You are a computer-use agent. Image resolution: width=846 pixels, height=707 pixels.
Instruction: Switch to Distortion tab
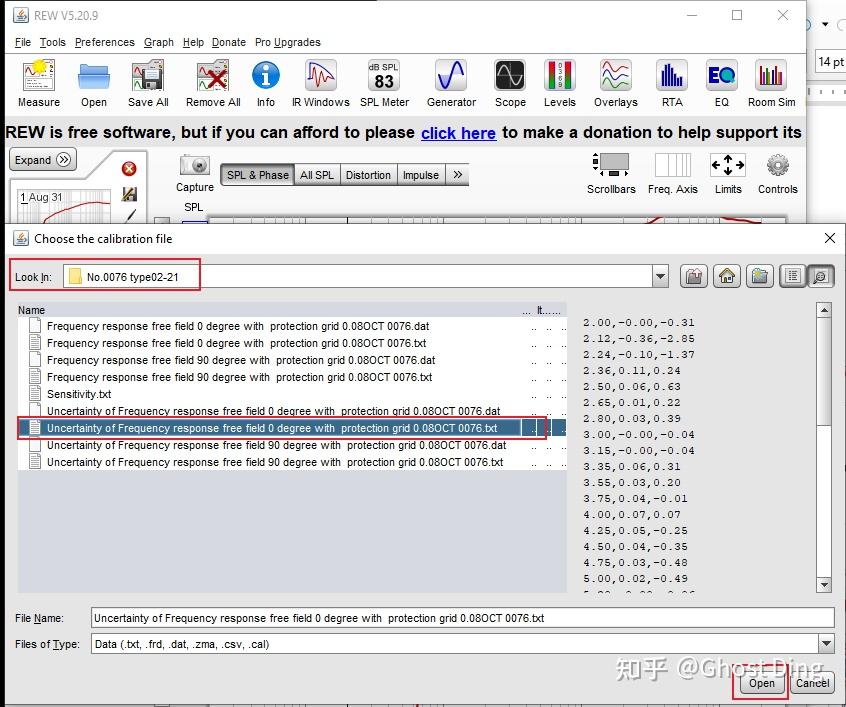point(368,175)
